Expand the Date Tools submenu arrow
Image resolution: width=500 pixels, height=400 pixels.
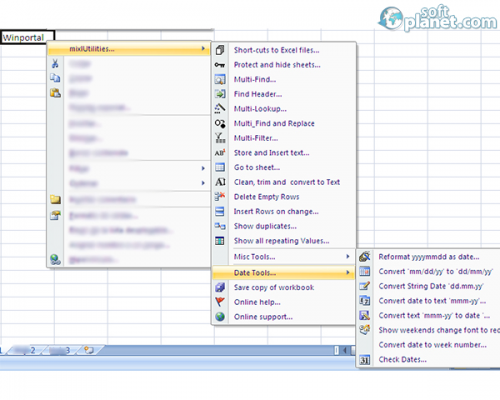[x=348, y=272]
